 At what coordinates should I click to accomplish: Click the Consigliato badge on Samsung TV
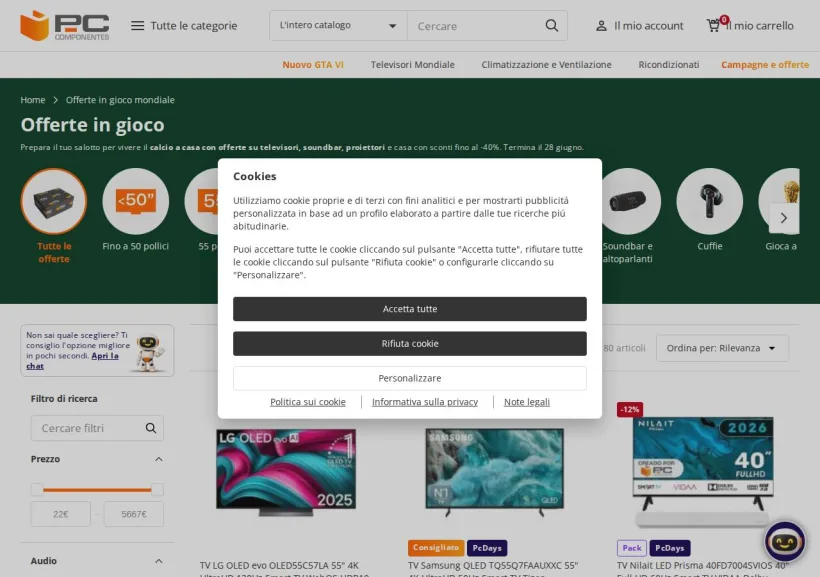tap(436, 548)
